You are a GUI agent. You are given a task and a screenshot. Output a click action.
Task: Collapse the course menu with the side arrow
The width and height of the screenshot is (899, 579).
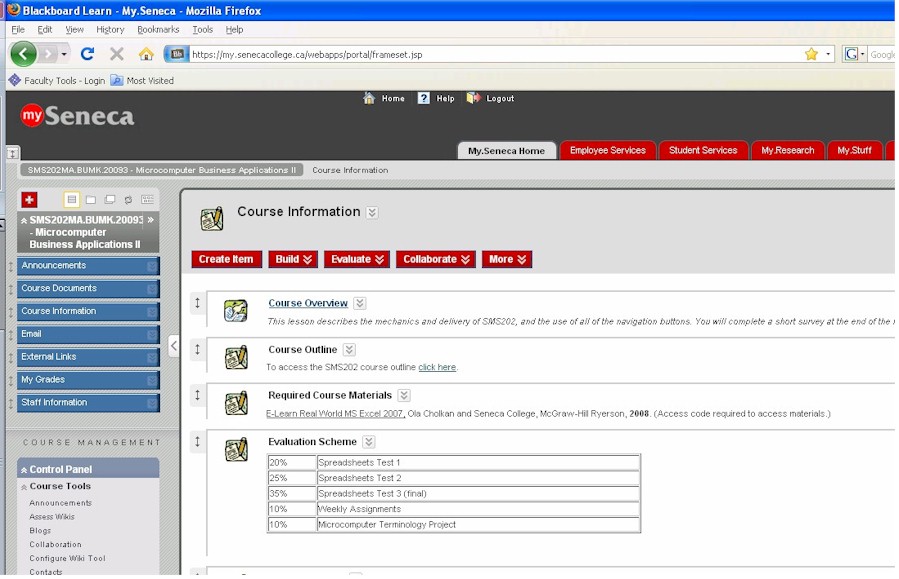(174, 346)
